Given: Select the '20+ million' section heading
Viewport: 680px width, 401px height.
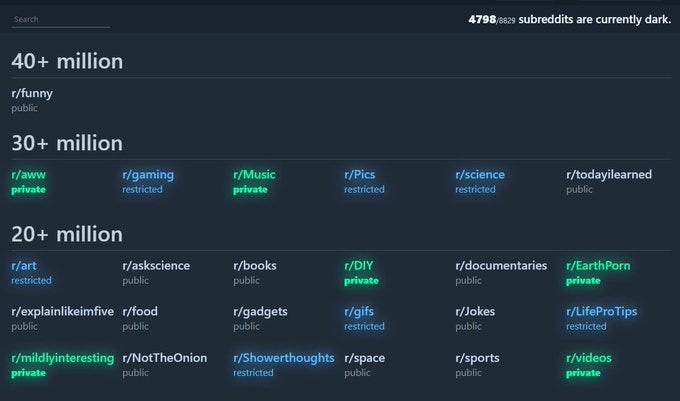Looking at the screenshot, I should [x=67, y=235].
